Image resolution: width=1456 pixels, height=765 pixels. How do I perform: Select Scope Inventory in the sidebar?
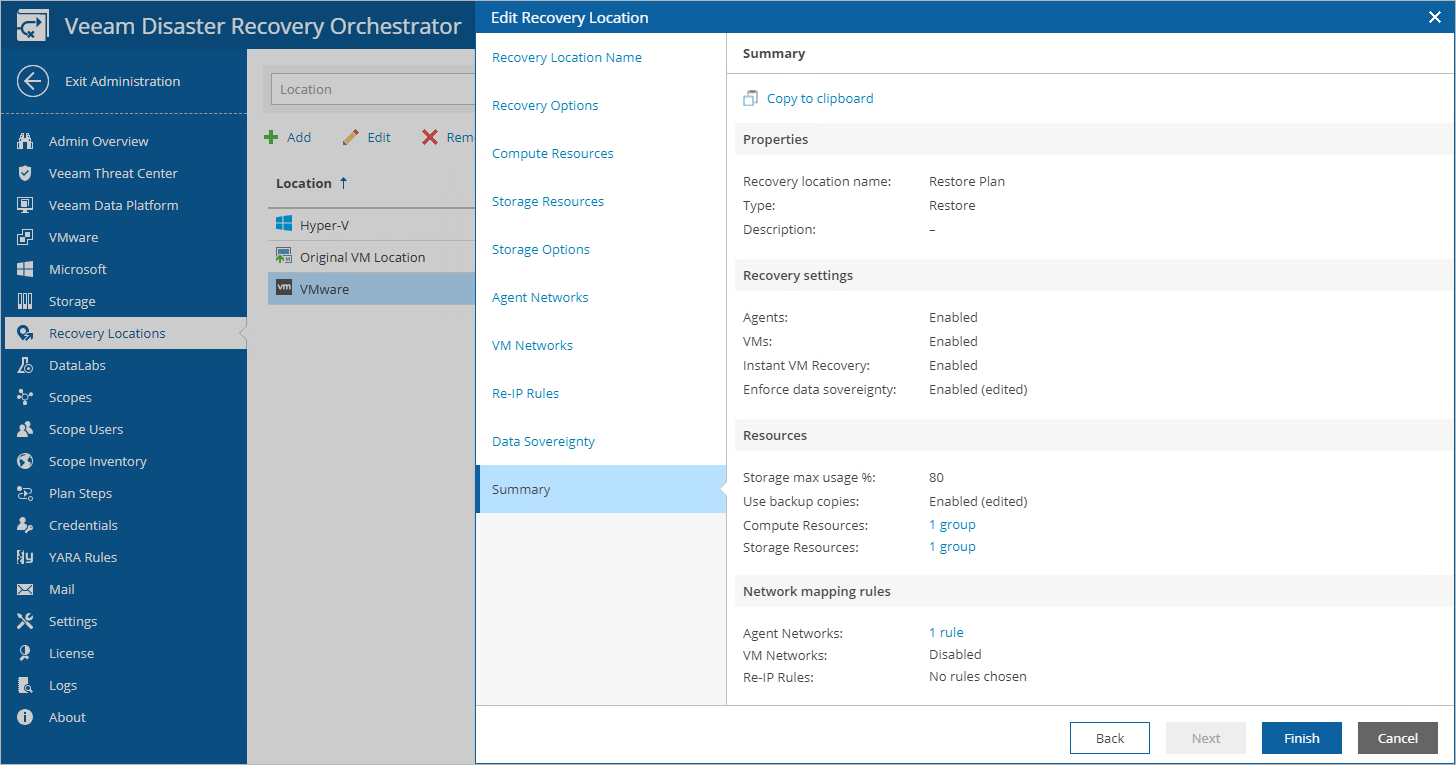97,461
